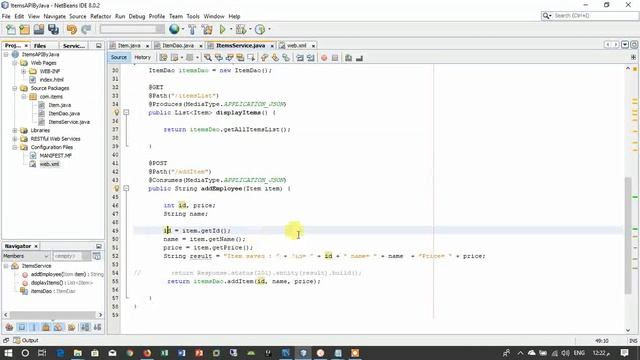Click the Last Edit icon in the editor toolbar
640x360 pixels.
tap(163, 58)
